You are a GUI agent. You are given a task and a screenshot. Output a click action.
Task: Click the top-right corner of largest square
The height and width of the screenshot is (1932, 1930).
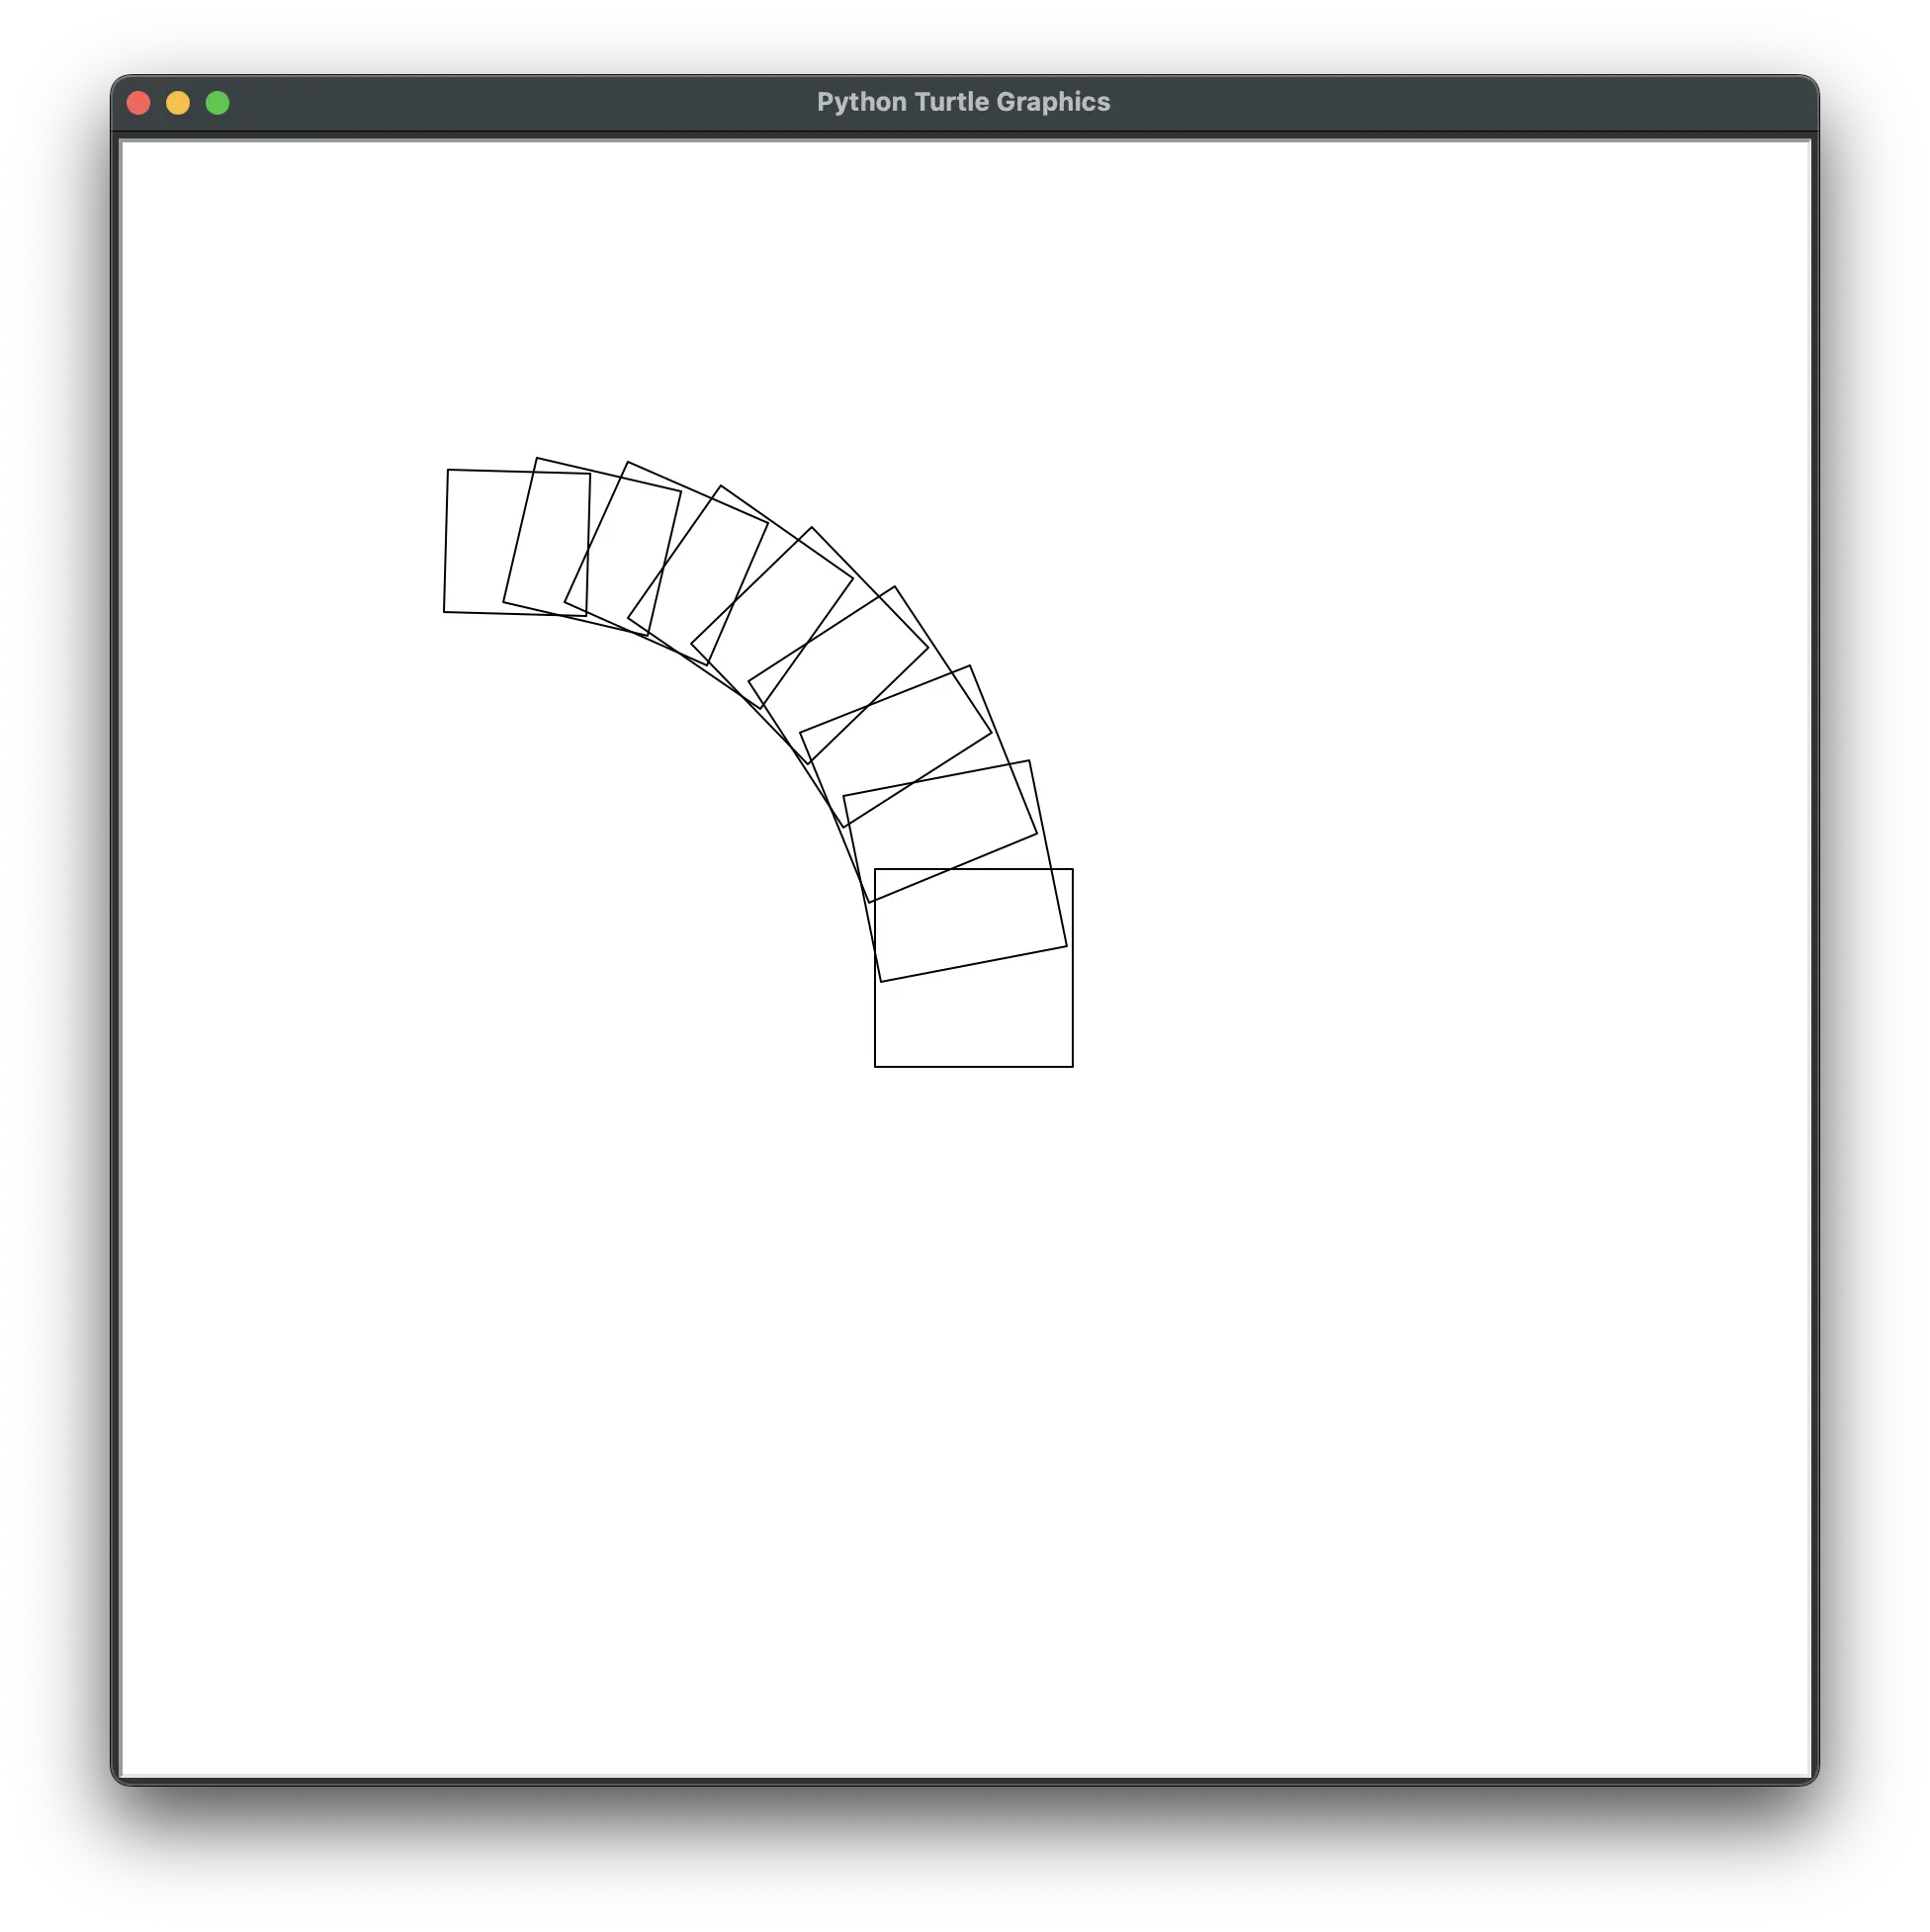coord(1073,869)
